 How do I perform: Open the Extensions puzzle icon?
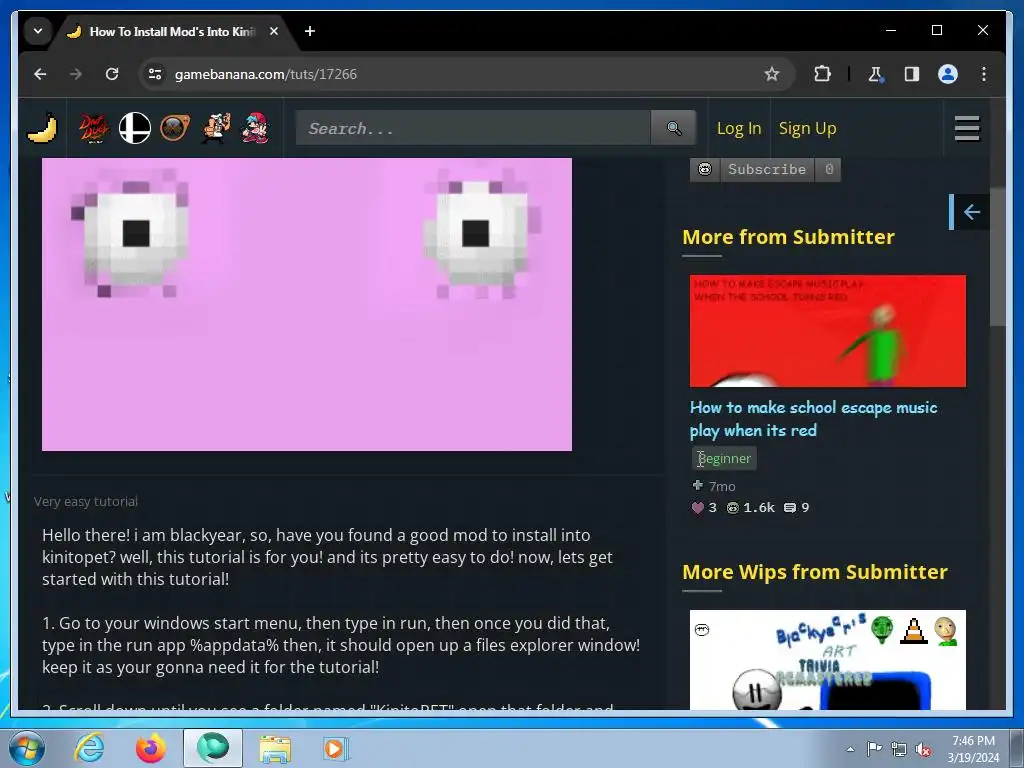[x=822, y=74]
